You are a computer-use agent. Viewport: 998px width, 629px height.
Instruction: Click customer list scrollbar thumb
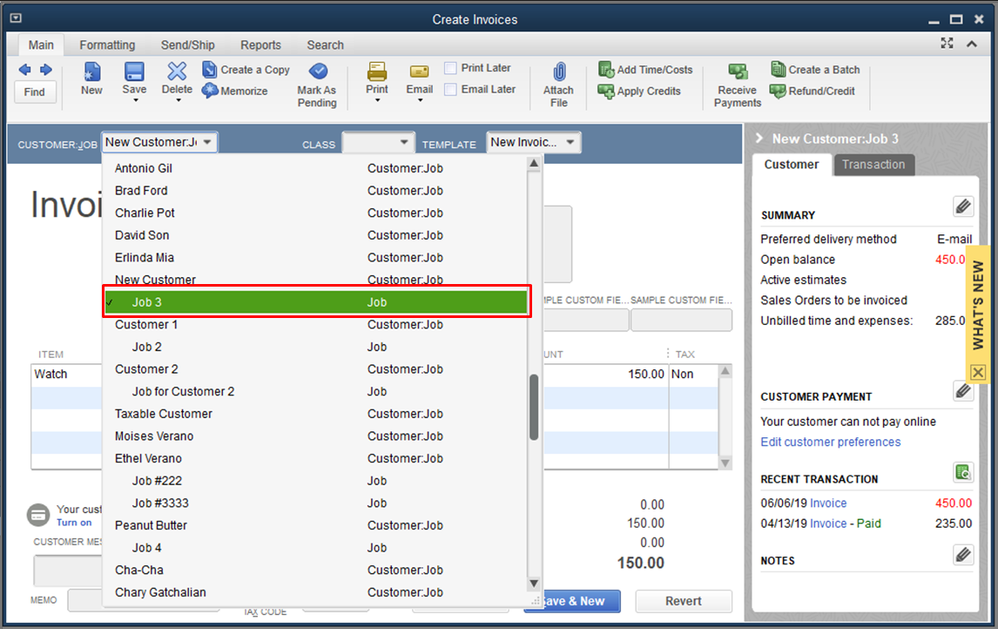pyautogui.click(x=533, y=407)
